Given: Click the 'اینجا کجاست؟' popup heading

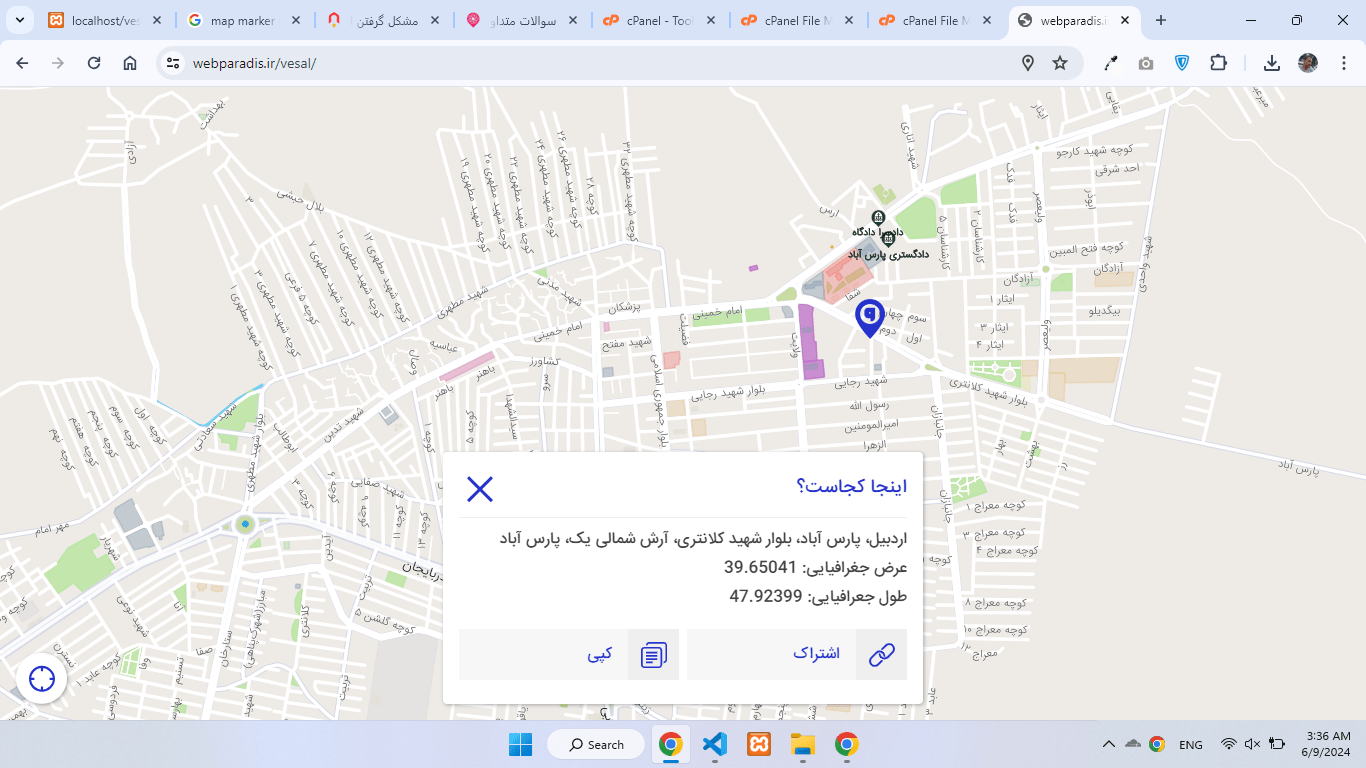Looking at the screenshot, I should point(852,487).
